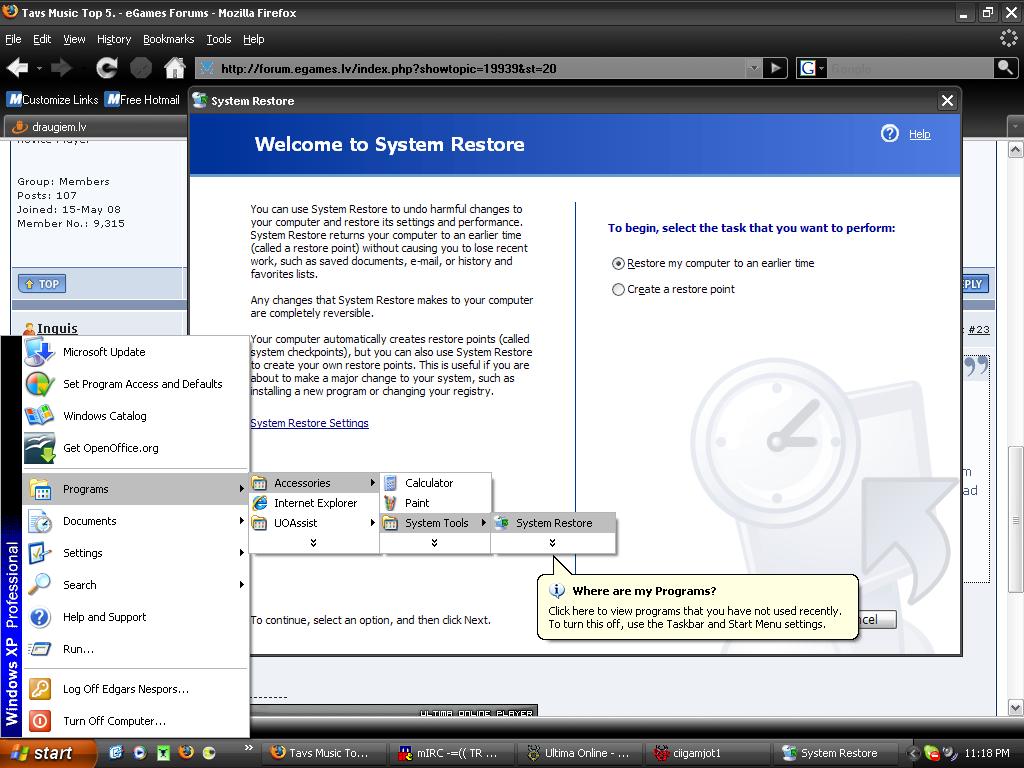Open Accessories folder in Programs

click(314, 483)
